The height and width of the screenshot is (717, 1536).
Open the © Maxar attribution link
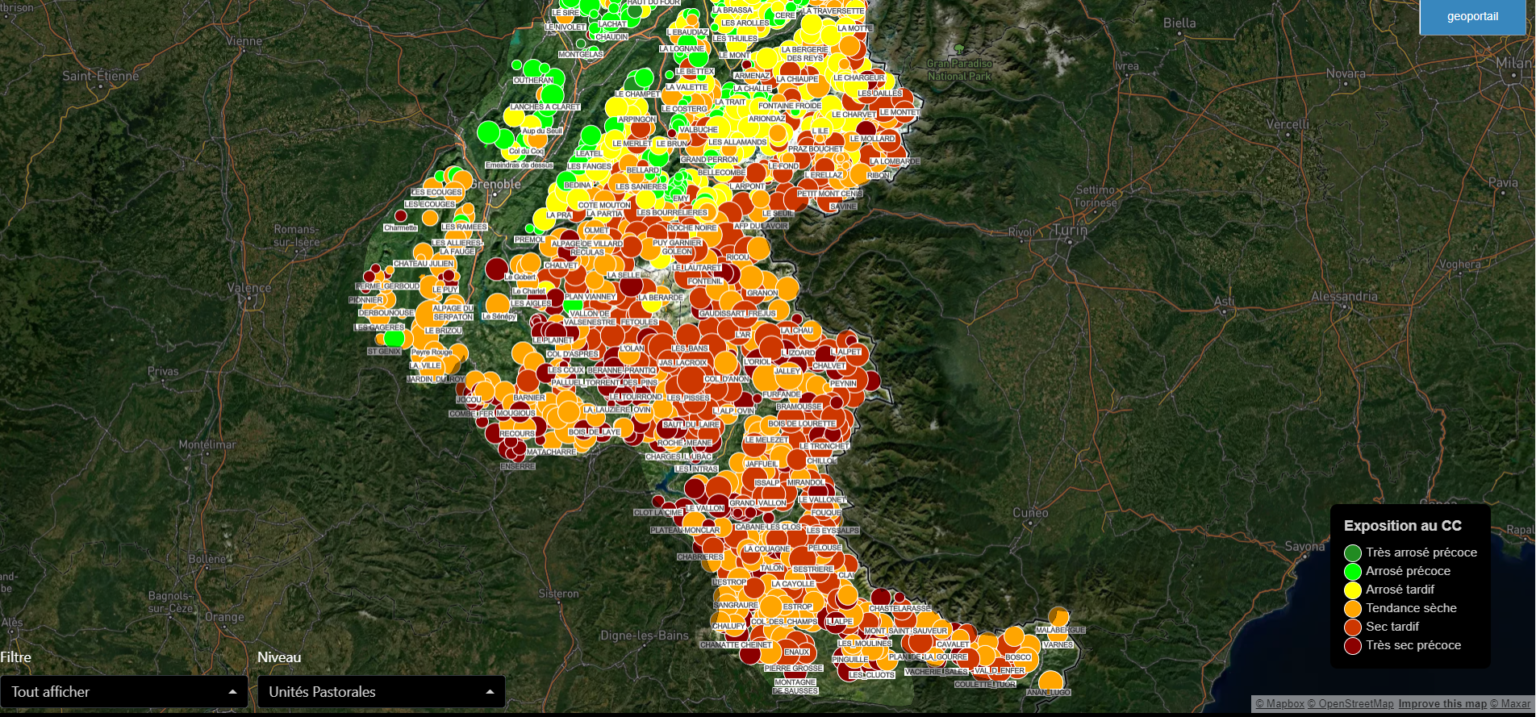pyautogui.click(x=1511, y=704)
